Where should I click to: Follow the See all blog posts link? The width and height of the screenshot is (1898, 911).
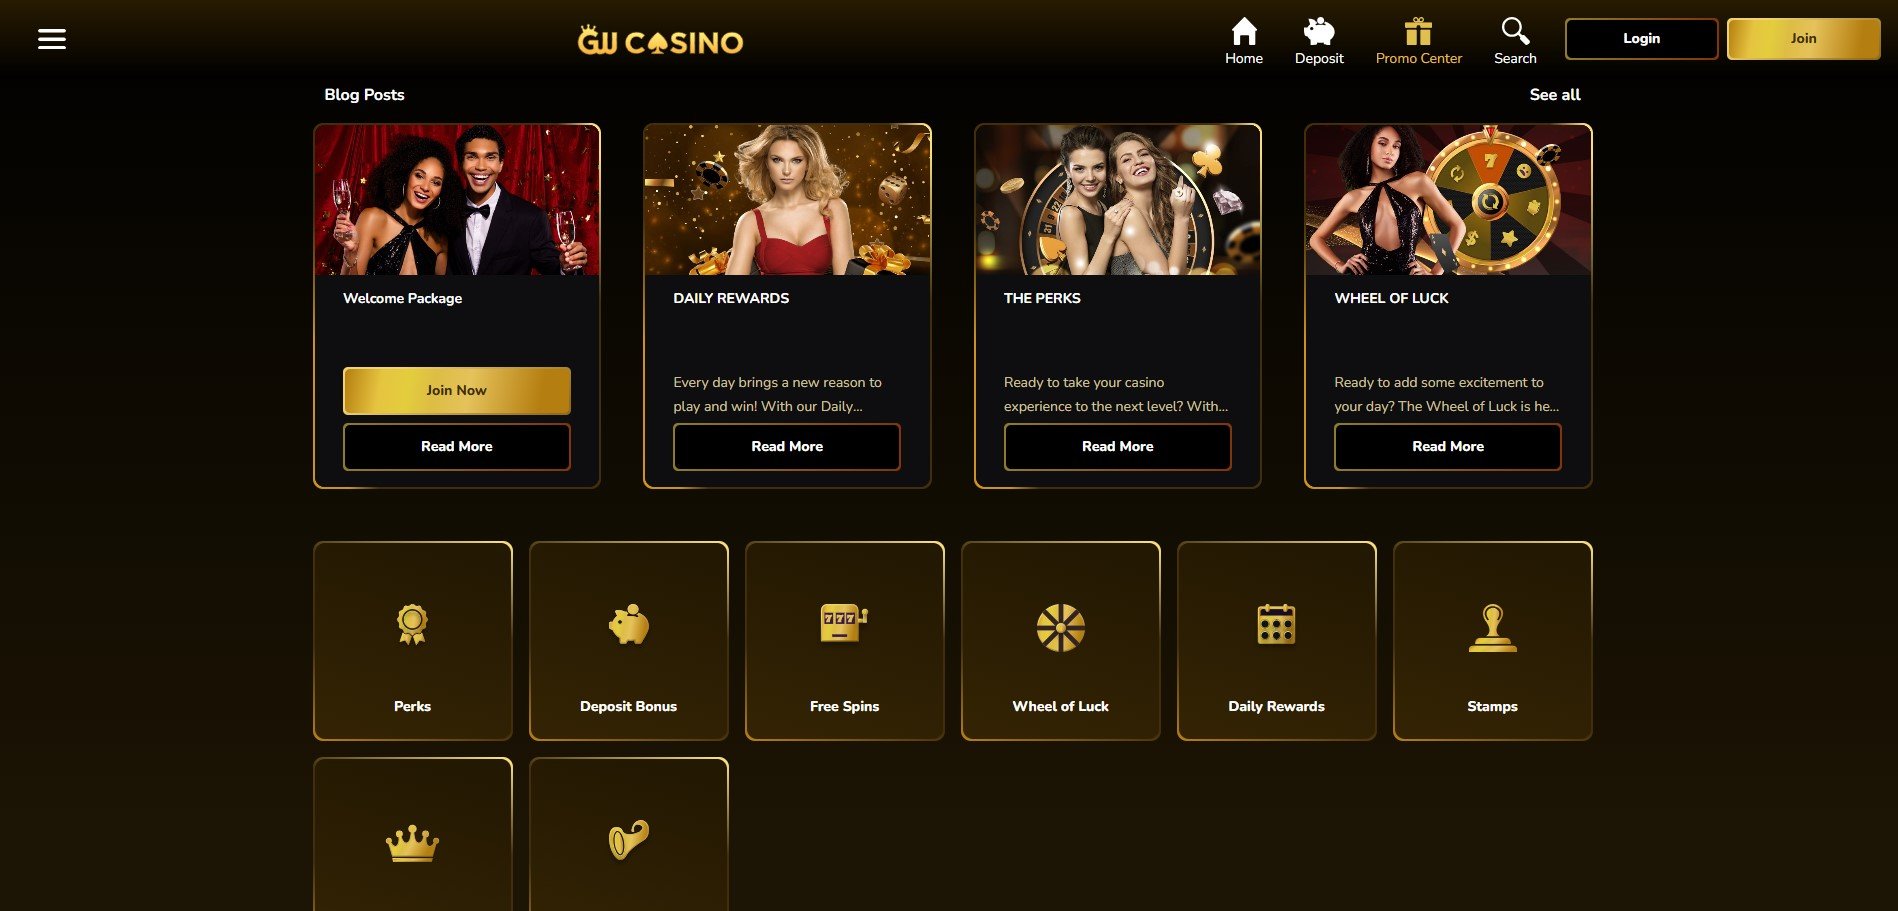click(1555, 95)
